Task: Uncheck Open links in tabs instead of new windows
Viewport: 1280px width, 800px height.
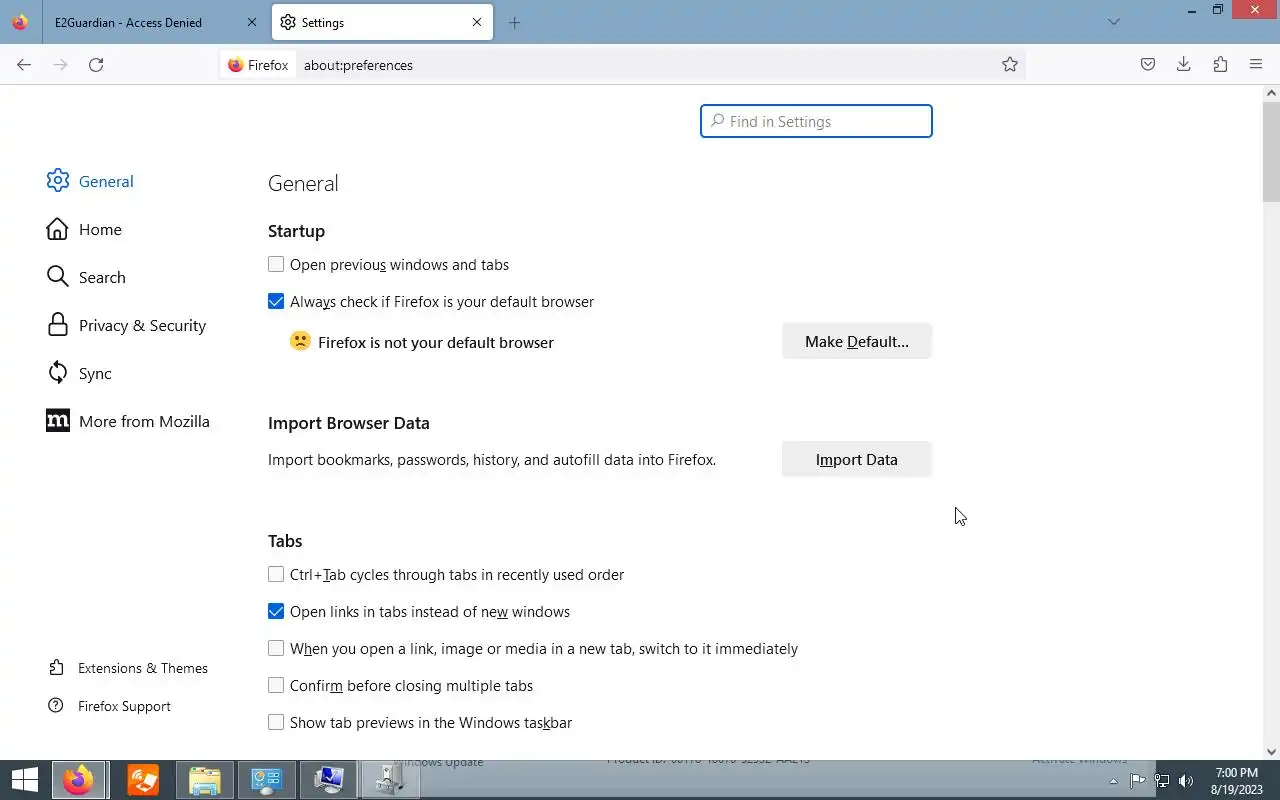Action: pyautogui.click(x=276, y=612)
